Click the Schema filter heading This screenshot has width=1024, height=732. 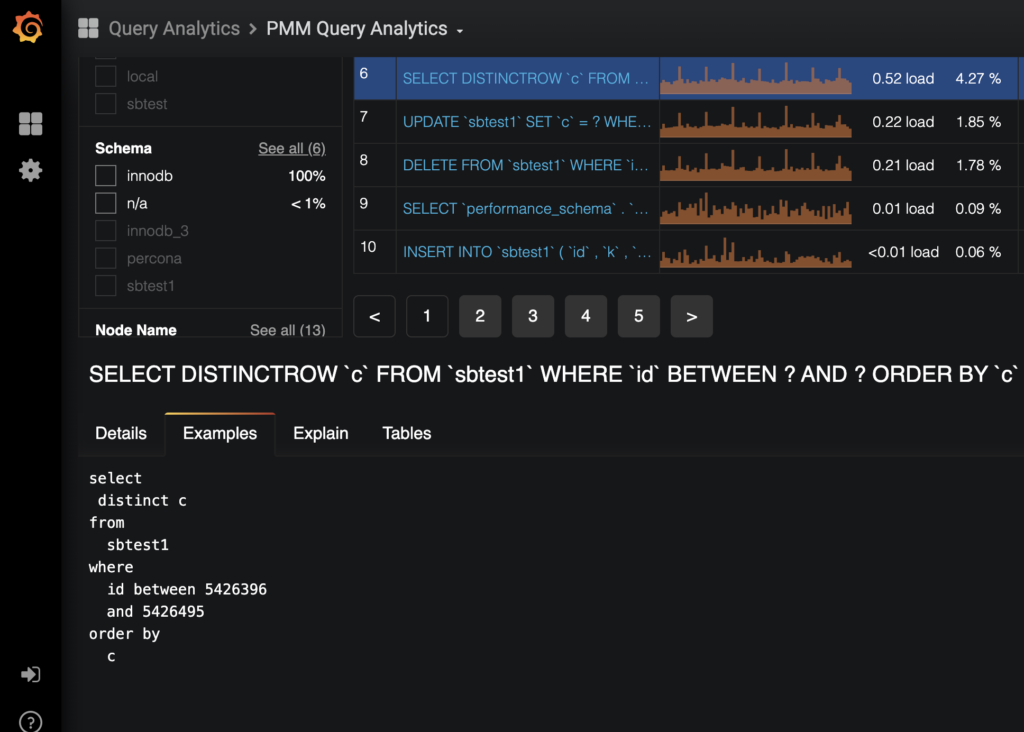[123, 148]
